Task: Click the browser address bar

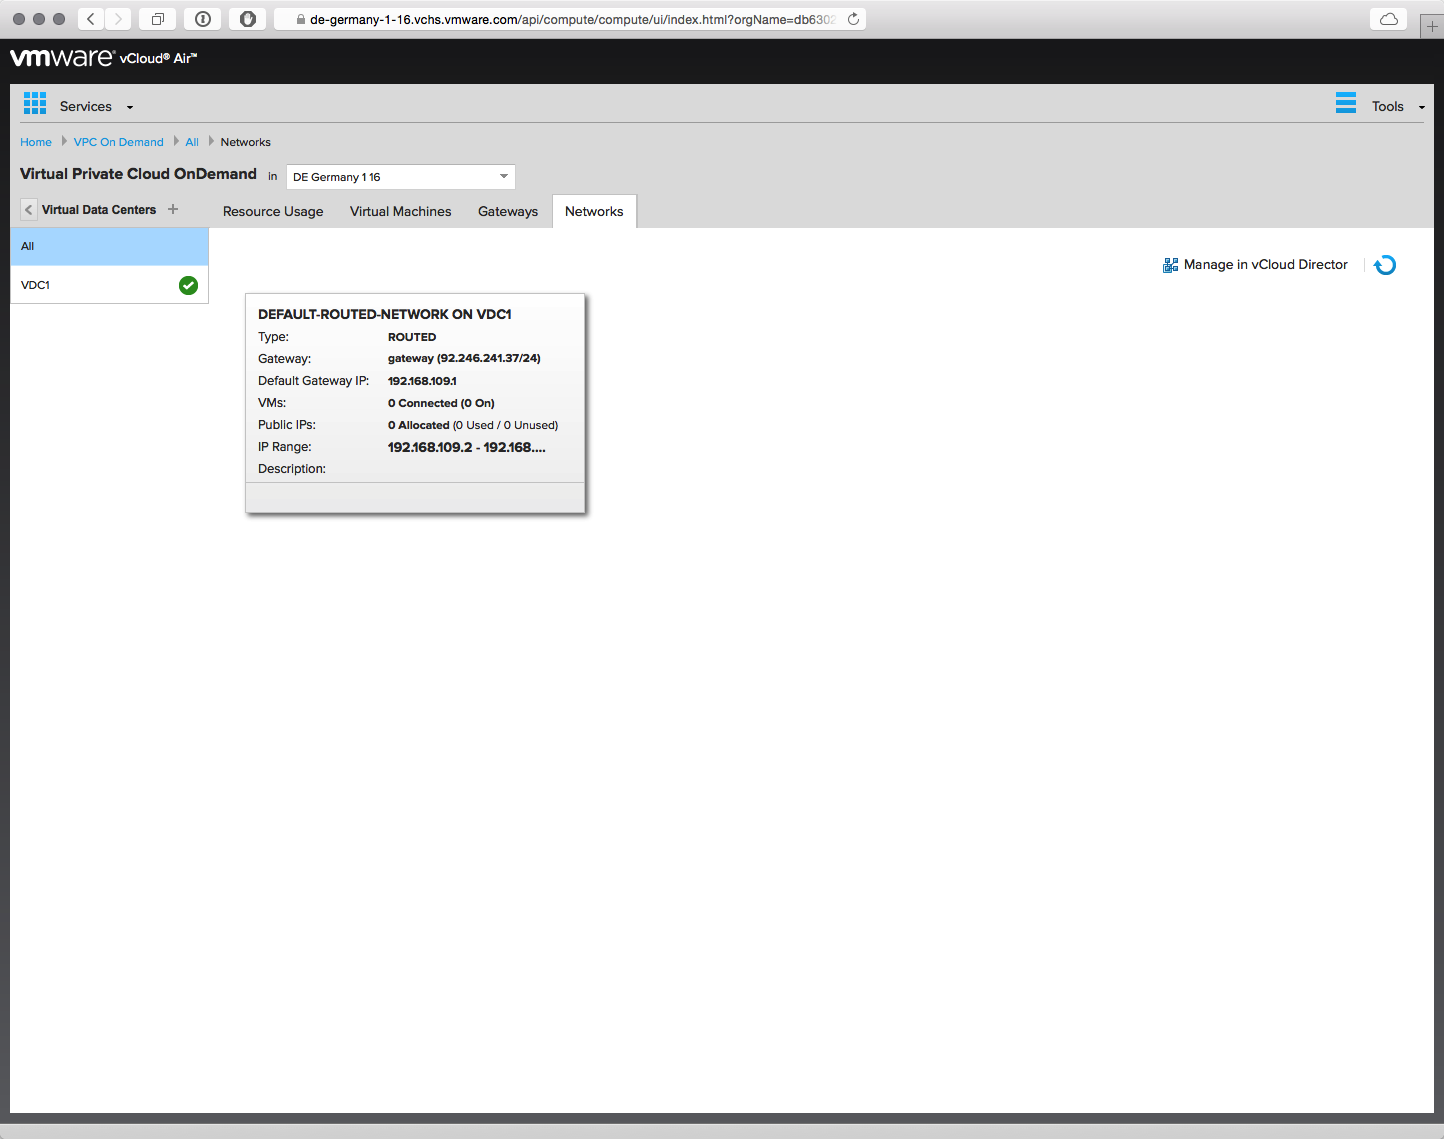Action: pyautogui.click(x=570, y=19)
